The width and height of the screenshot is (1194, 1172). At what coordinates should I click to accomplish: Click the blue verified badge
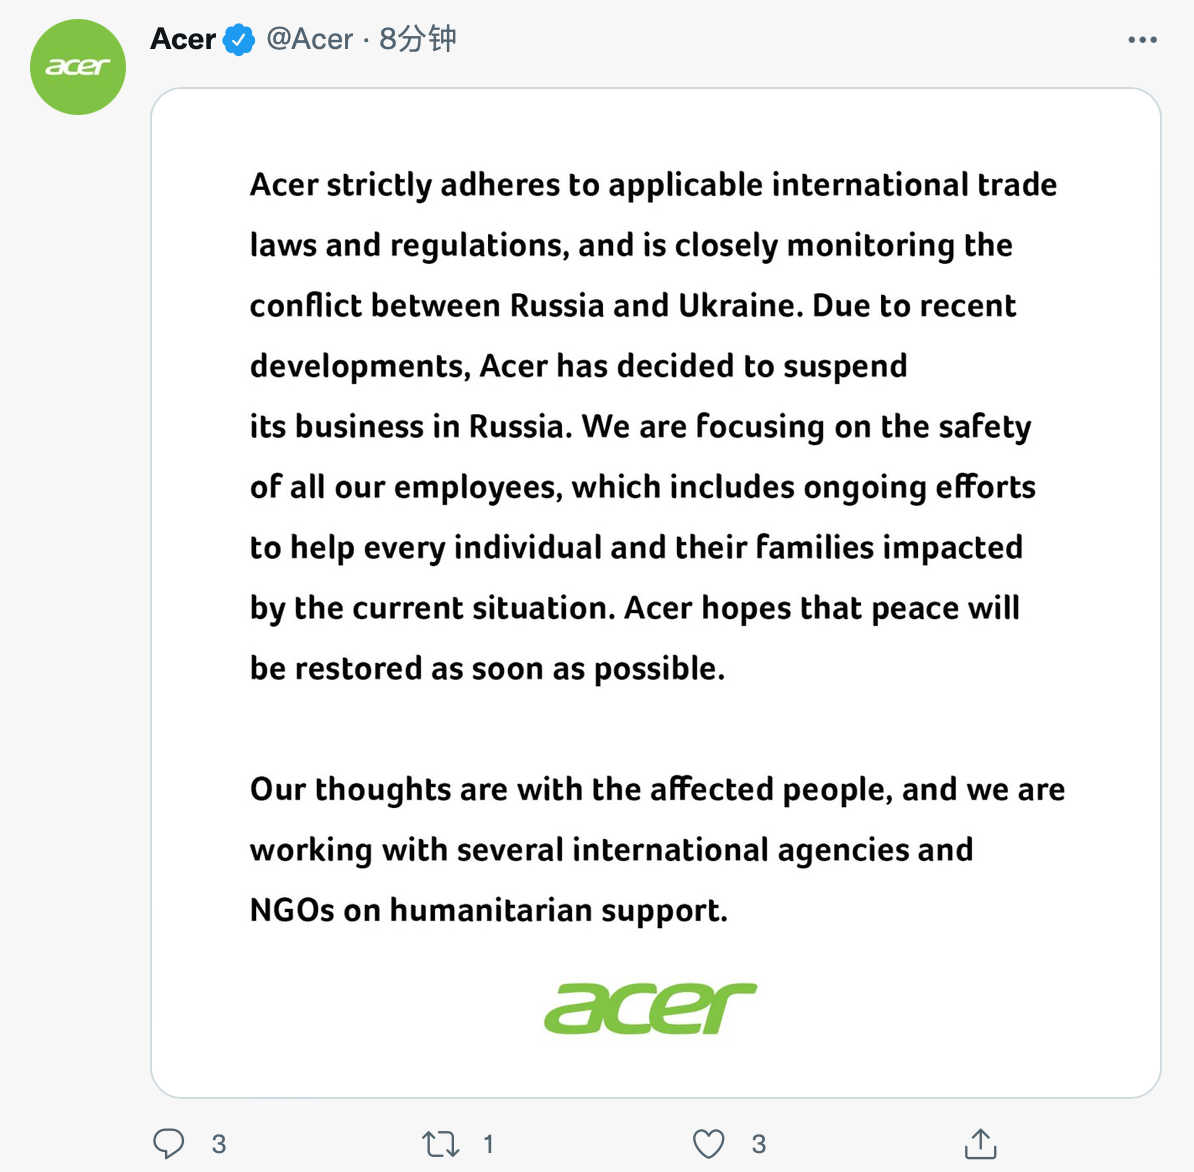(x=238, y=40)
